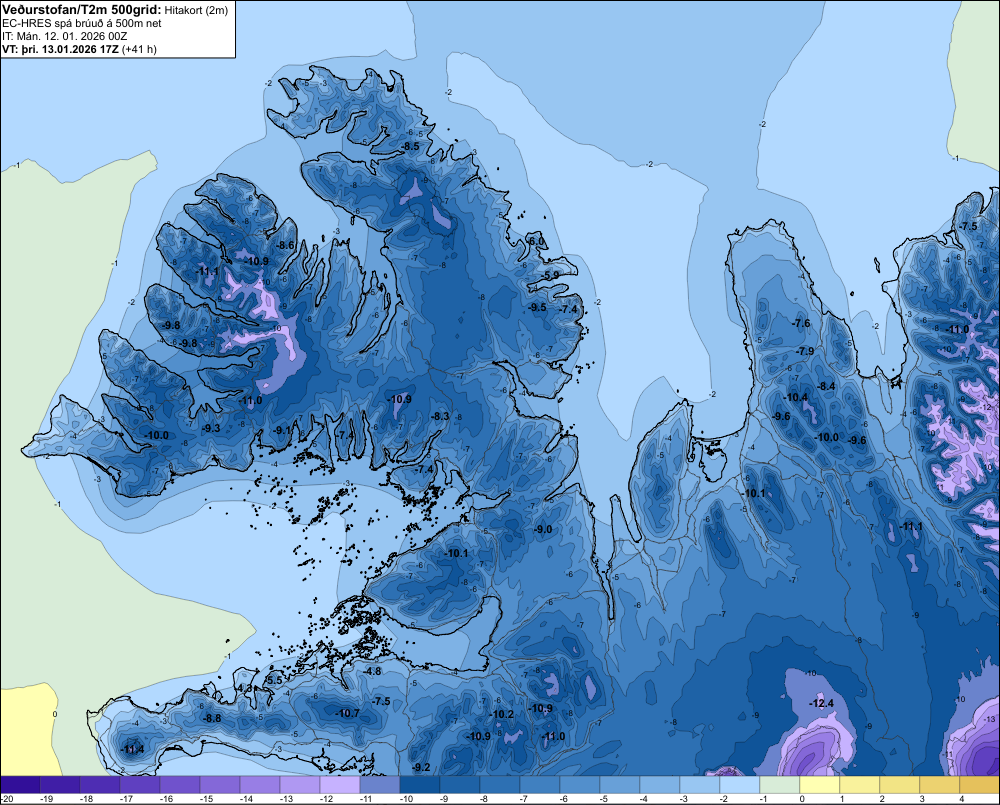This screenshot has width=1000, height=805.
Task: Click the -8.4 temperature value
Action: point(827,386)
